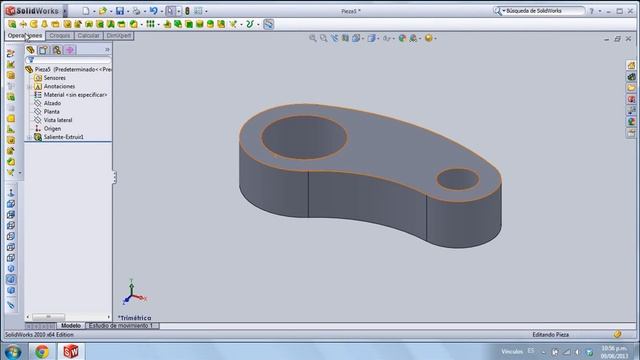
Task: Click the linear pattern grid icon
Action: click(150, 24)
